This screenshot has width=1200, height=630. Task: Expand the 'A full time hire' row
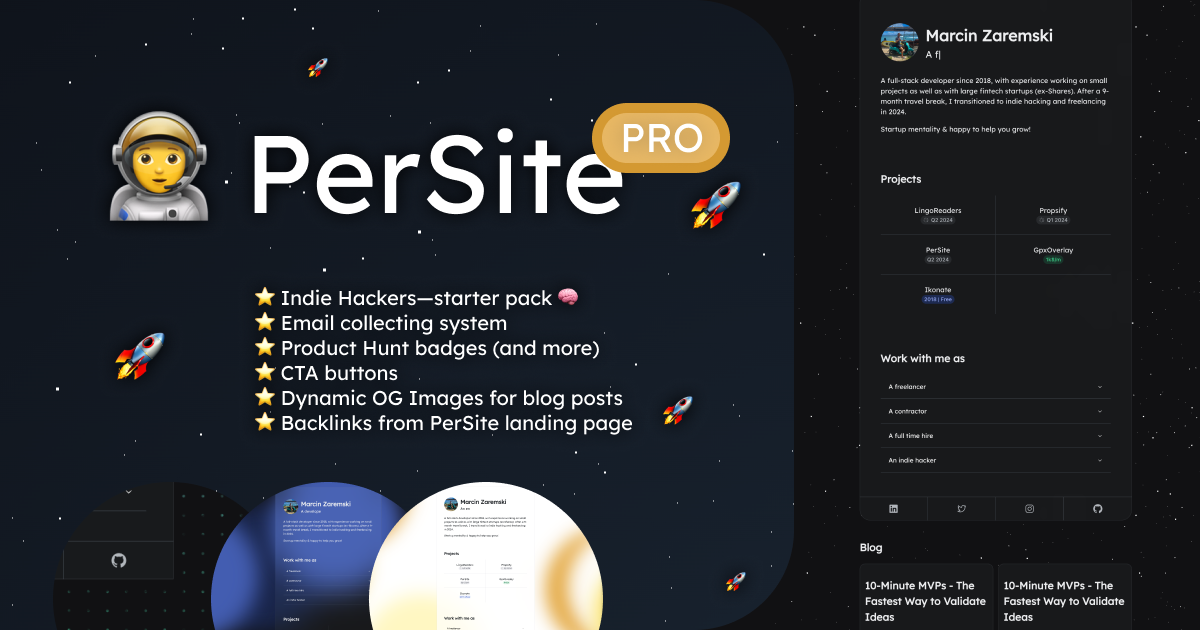point(996,436)
